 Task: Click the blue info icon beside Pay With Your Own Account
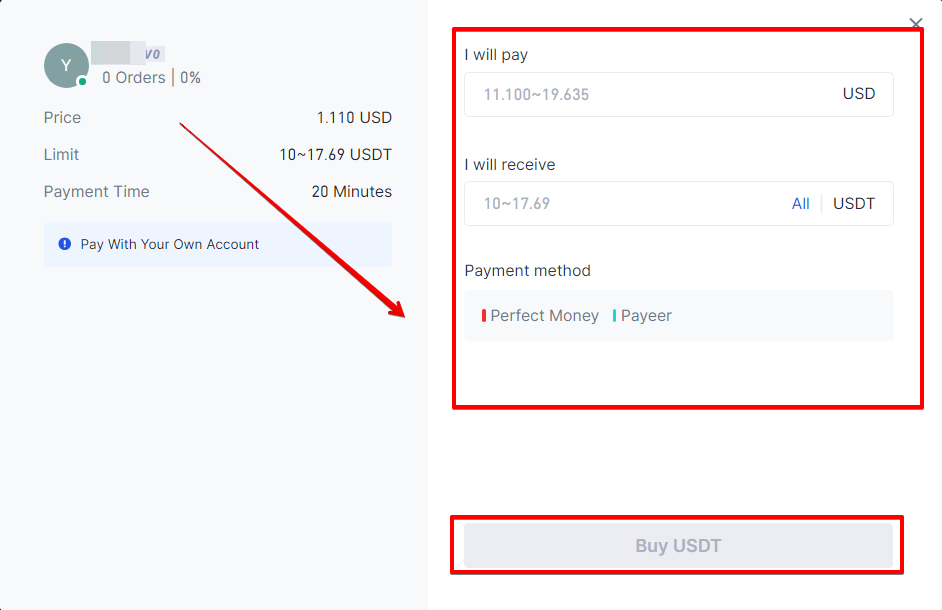coord(64,244)
